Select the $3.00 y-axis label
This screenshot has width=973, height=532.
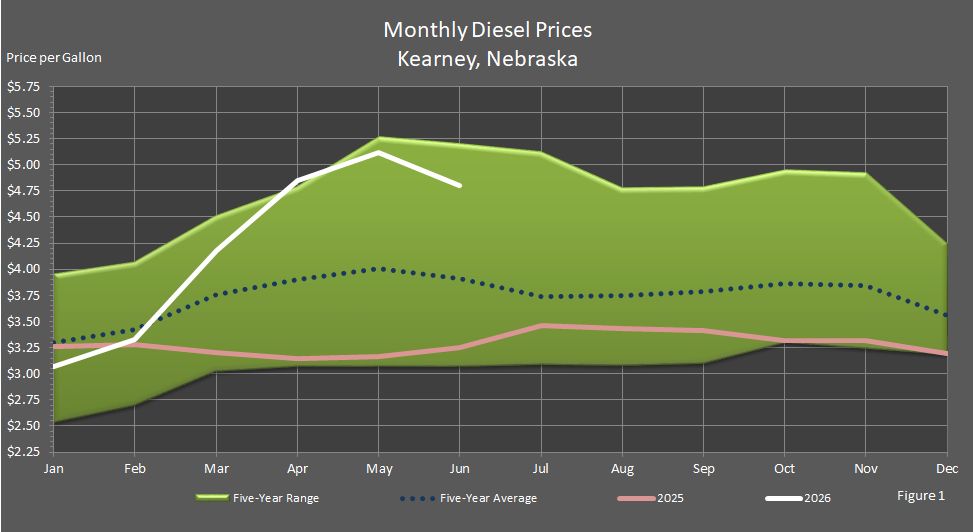[24, 374]
